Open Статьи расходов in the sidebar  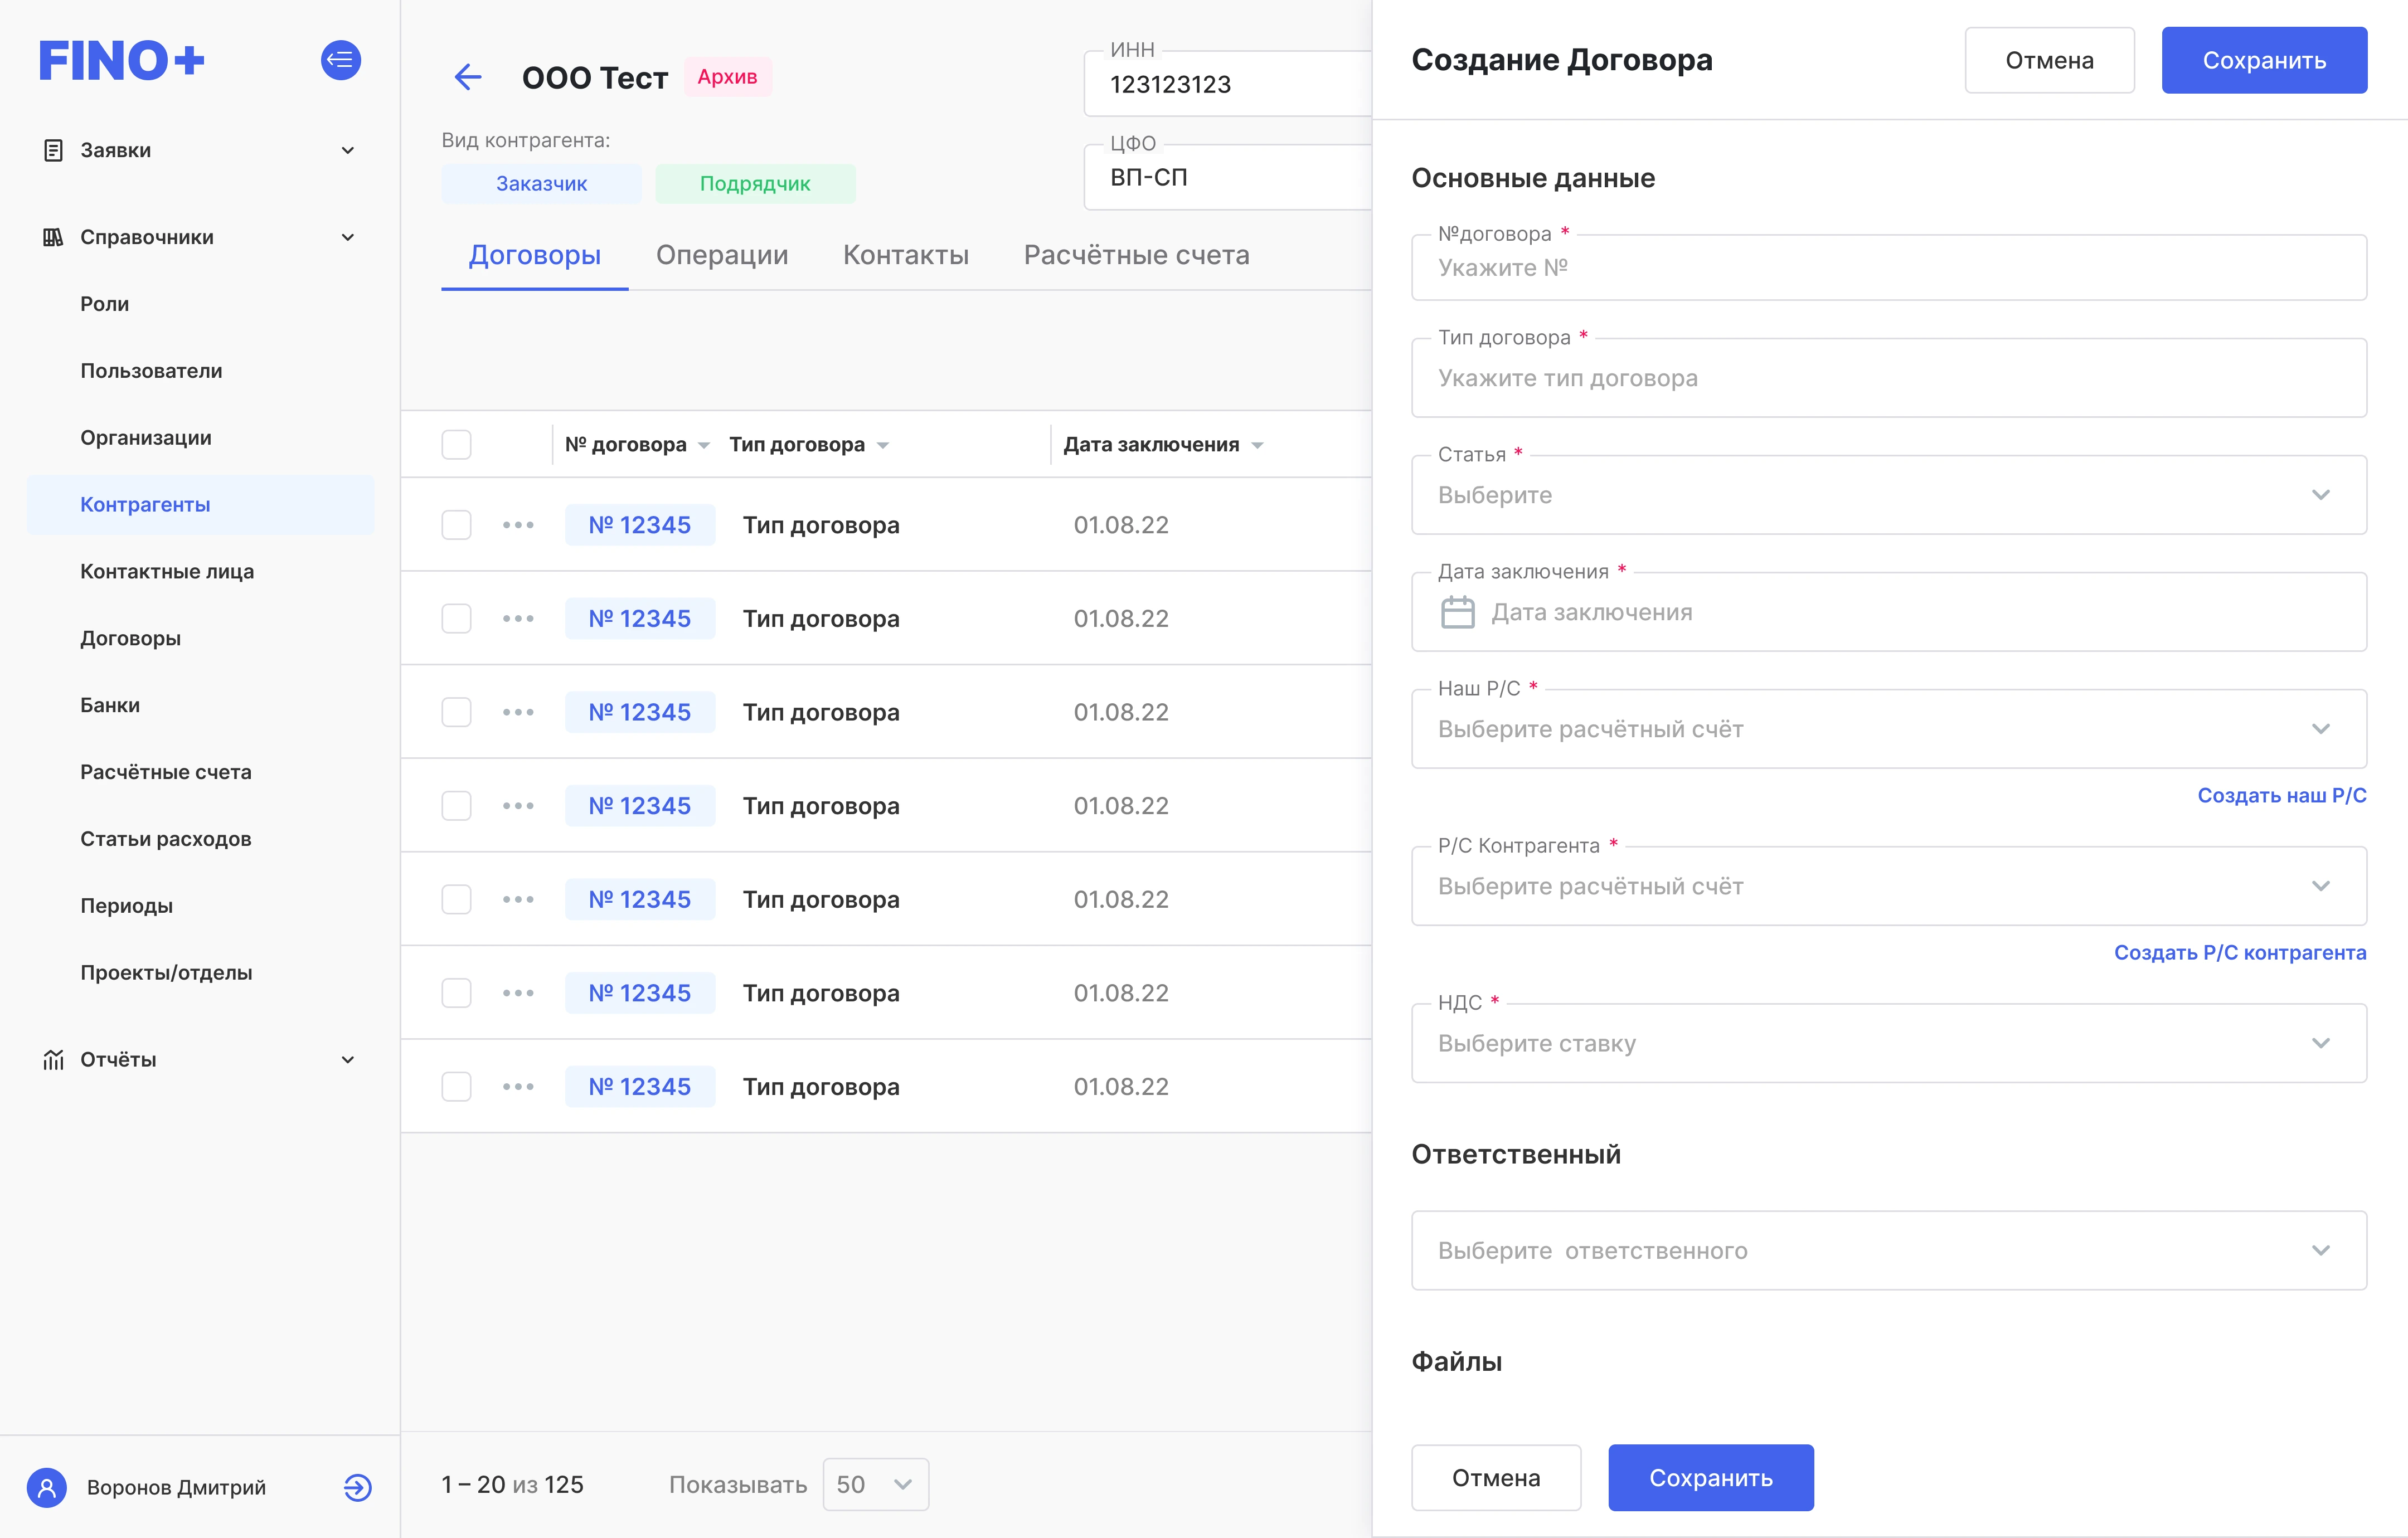click(x=166, y=839)
